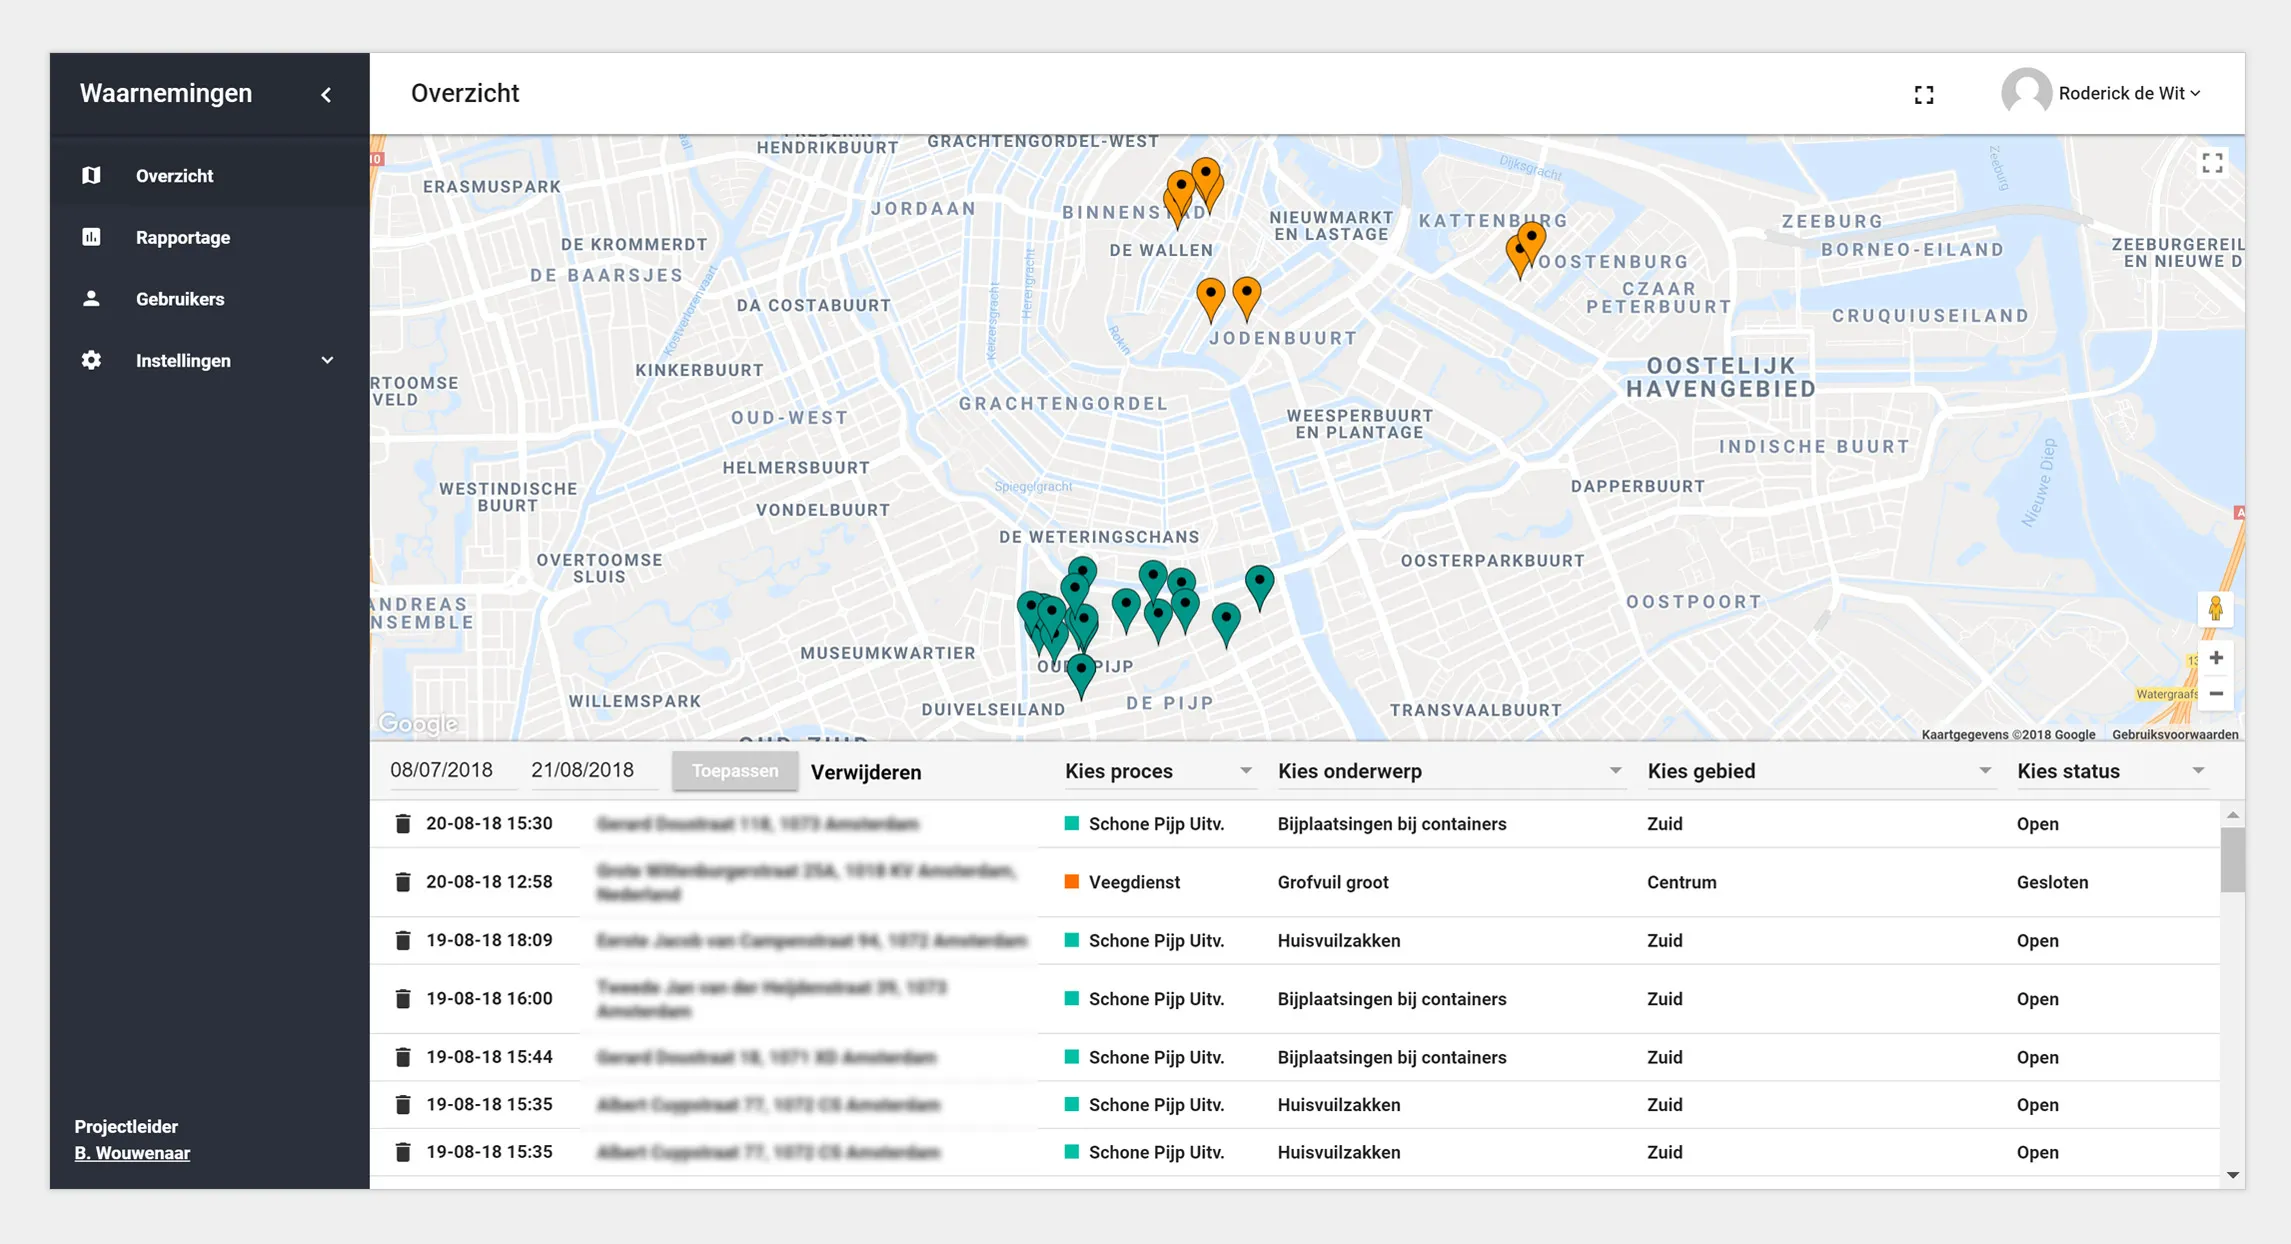Click the B. Wouwenaar link
2291x1244 pixels.
[132, 1153]
